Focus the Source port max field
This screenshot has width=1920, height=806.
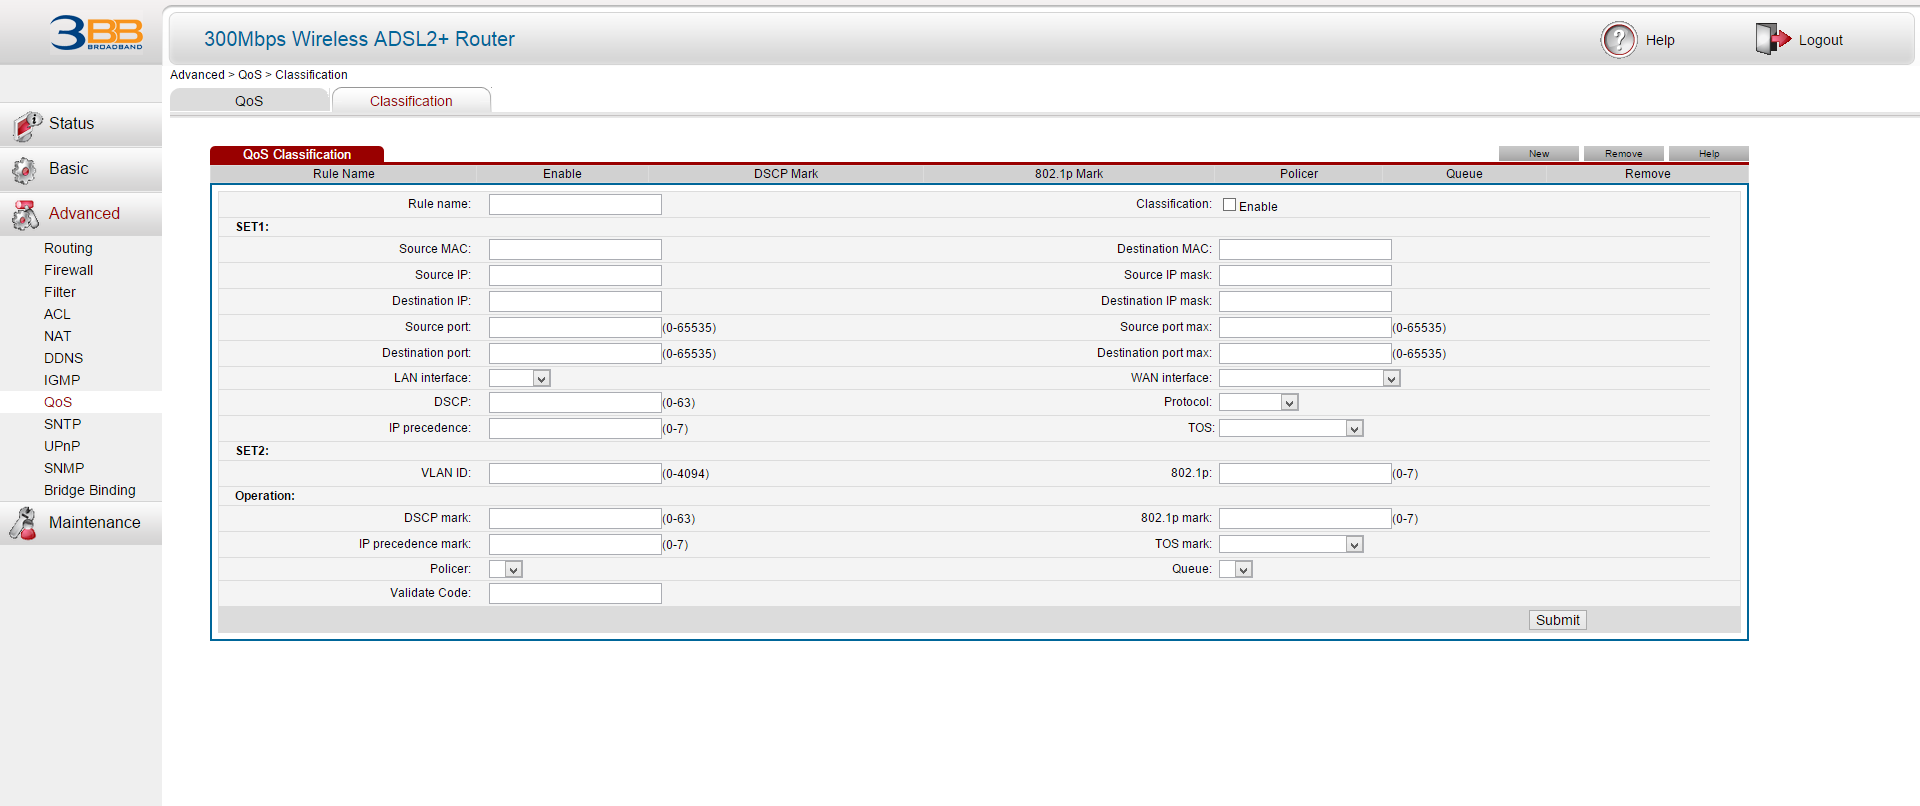(1305, 327)
